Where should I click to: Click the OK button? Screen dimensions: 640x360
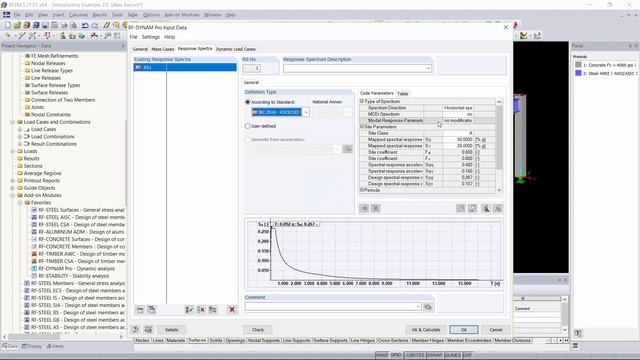coord(464,329)
